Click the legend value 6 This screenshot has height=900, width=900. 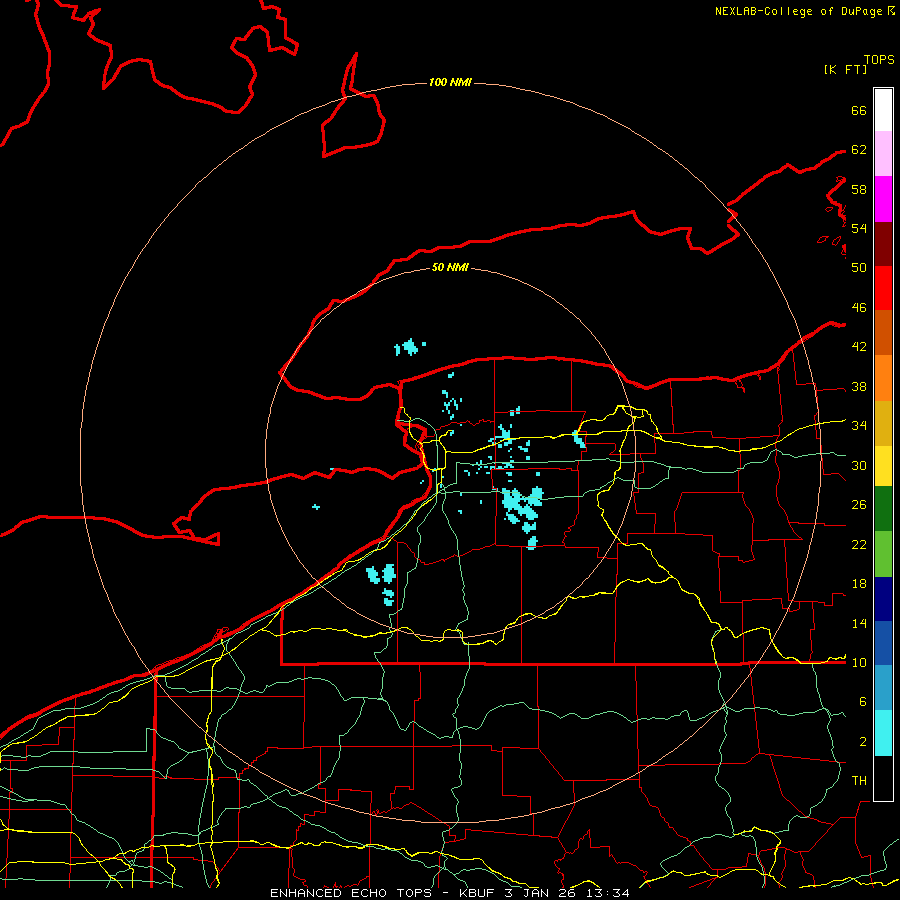click(862, 701)
